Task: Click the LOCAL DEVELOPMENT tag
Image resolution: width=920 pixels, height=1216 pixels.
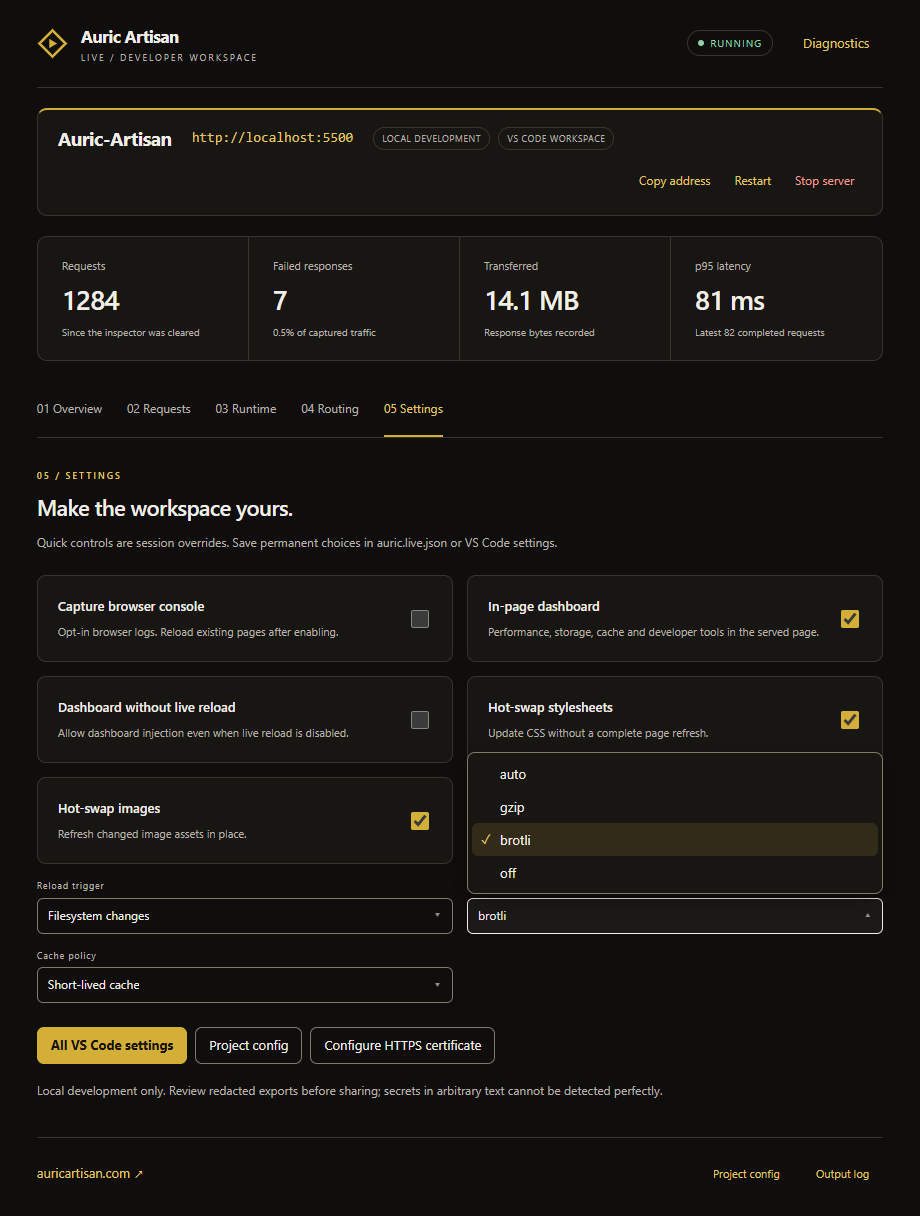Action: [431, 138]
